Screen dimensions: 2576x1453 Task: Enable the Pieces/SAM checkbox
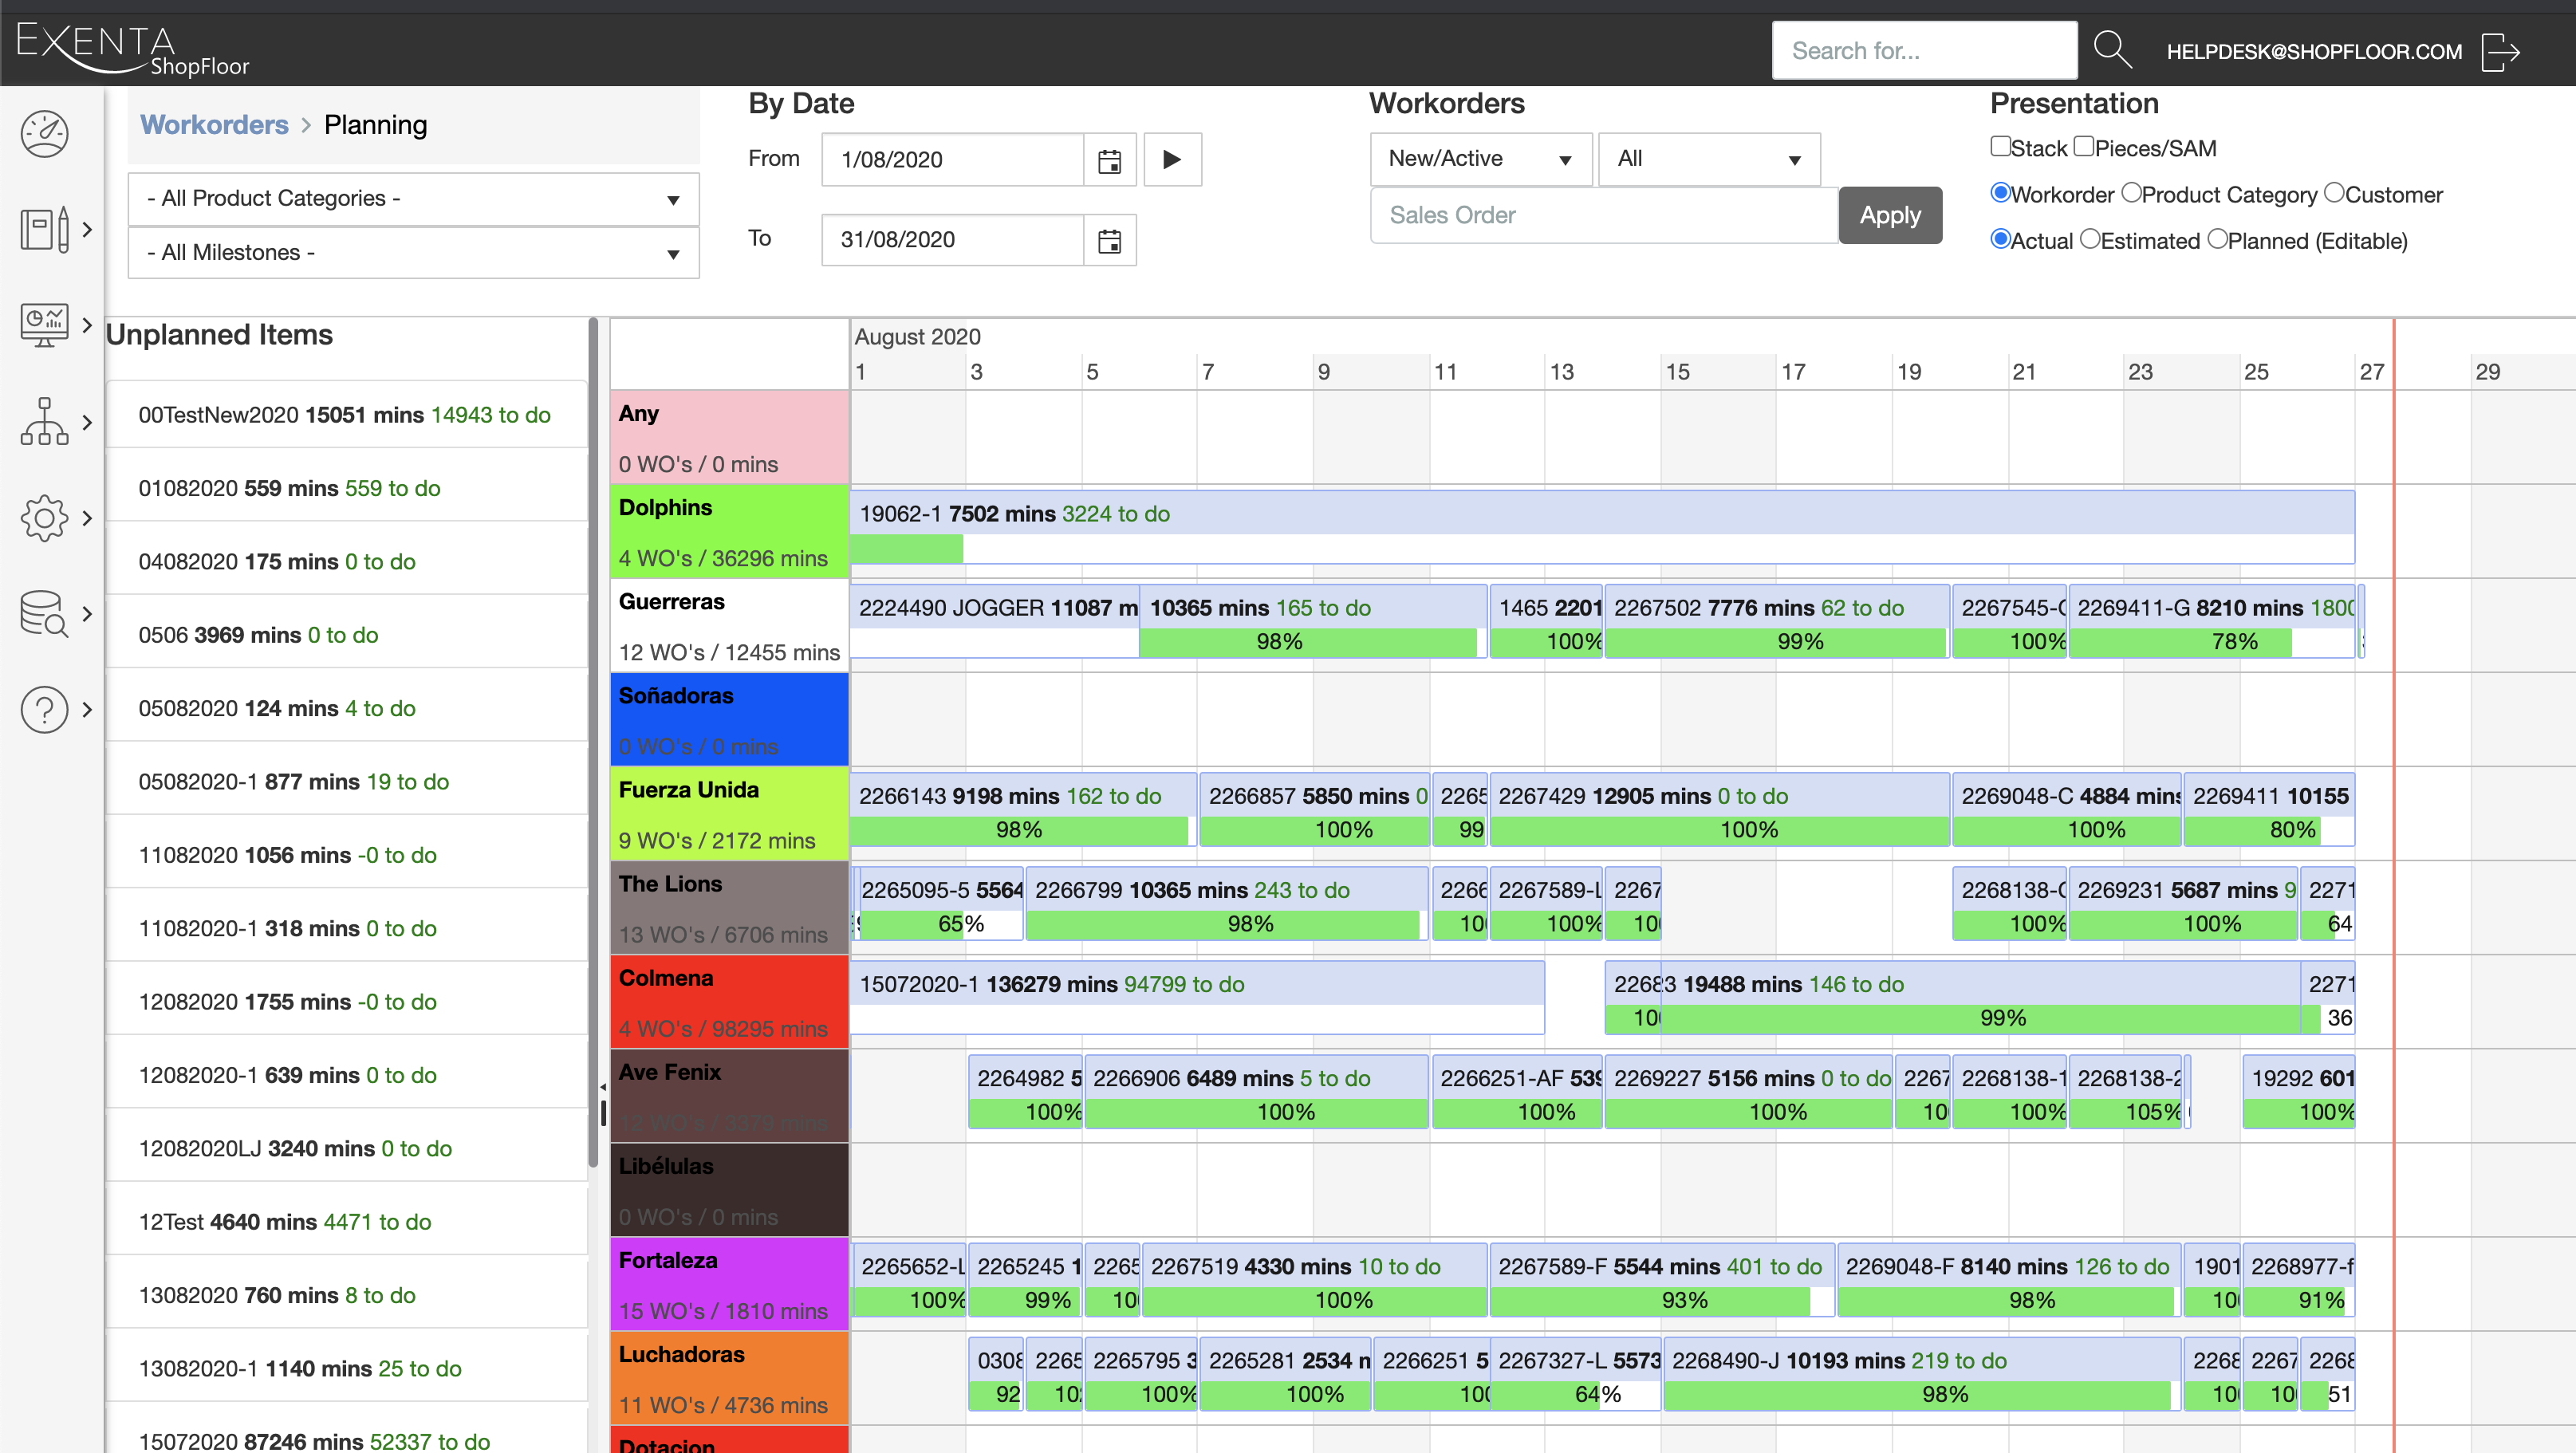(x=2084, y=147)
